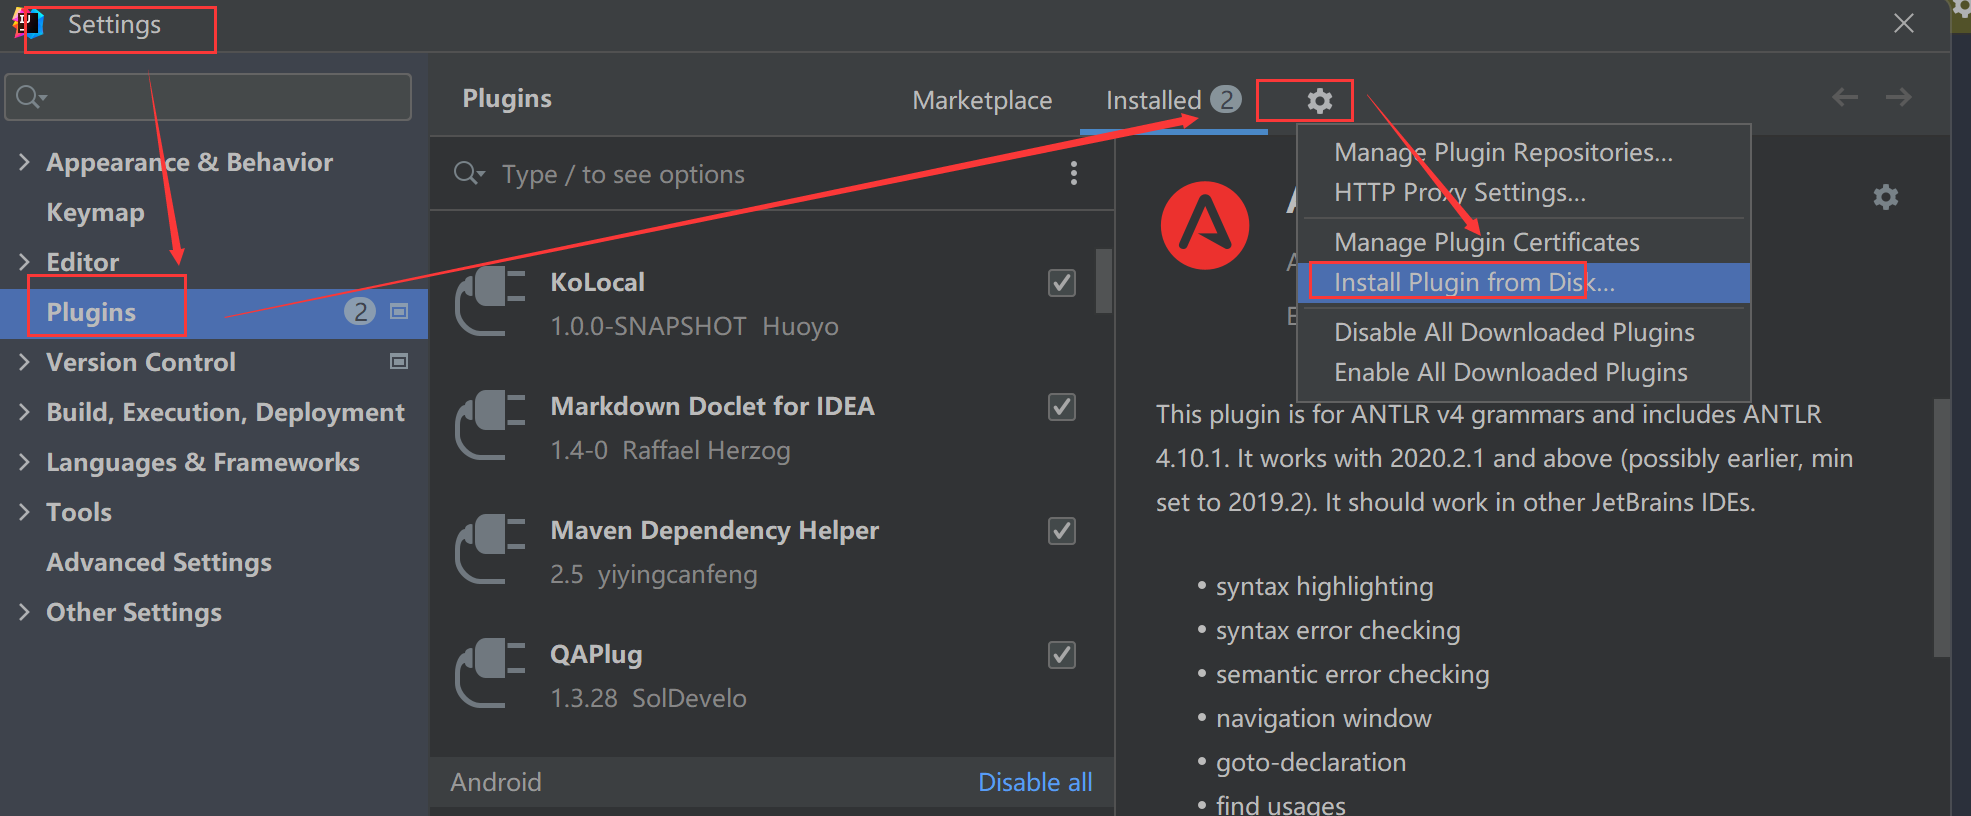Click the Plugins panel heading

507,99
